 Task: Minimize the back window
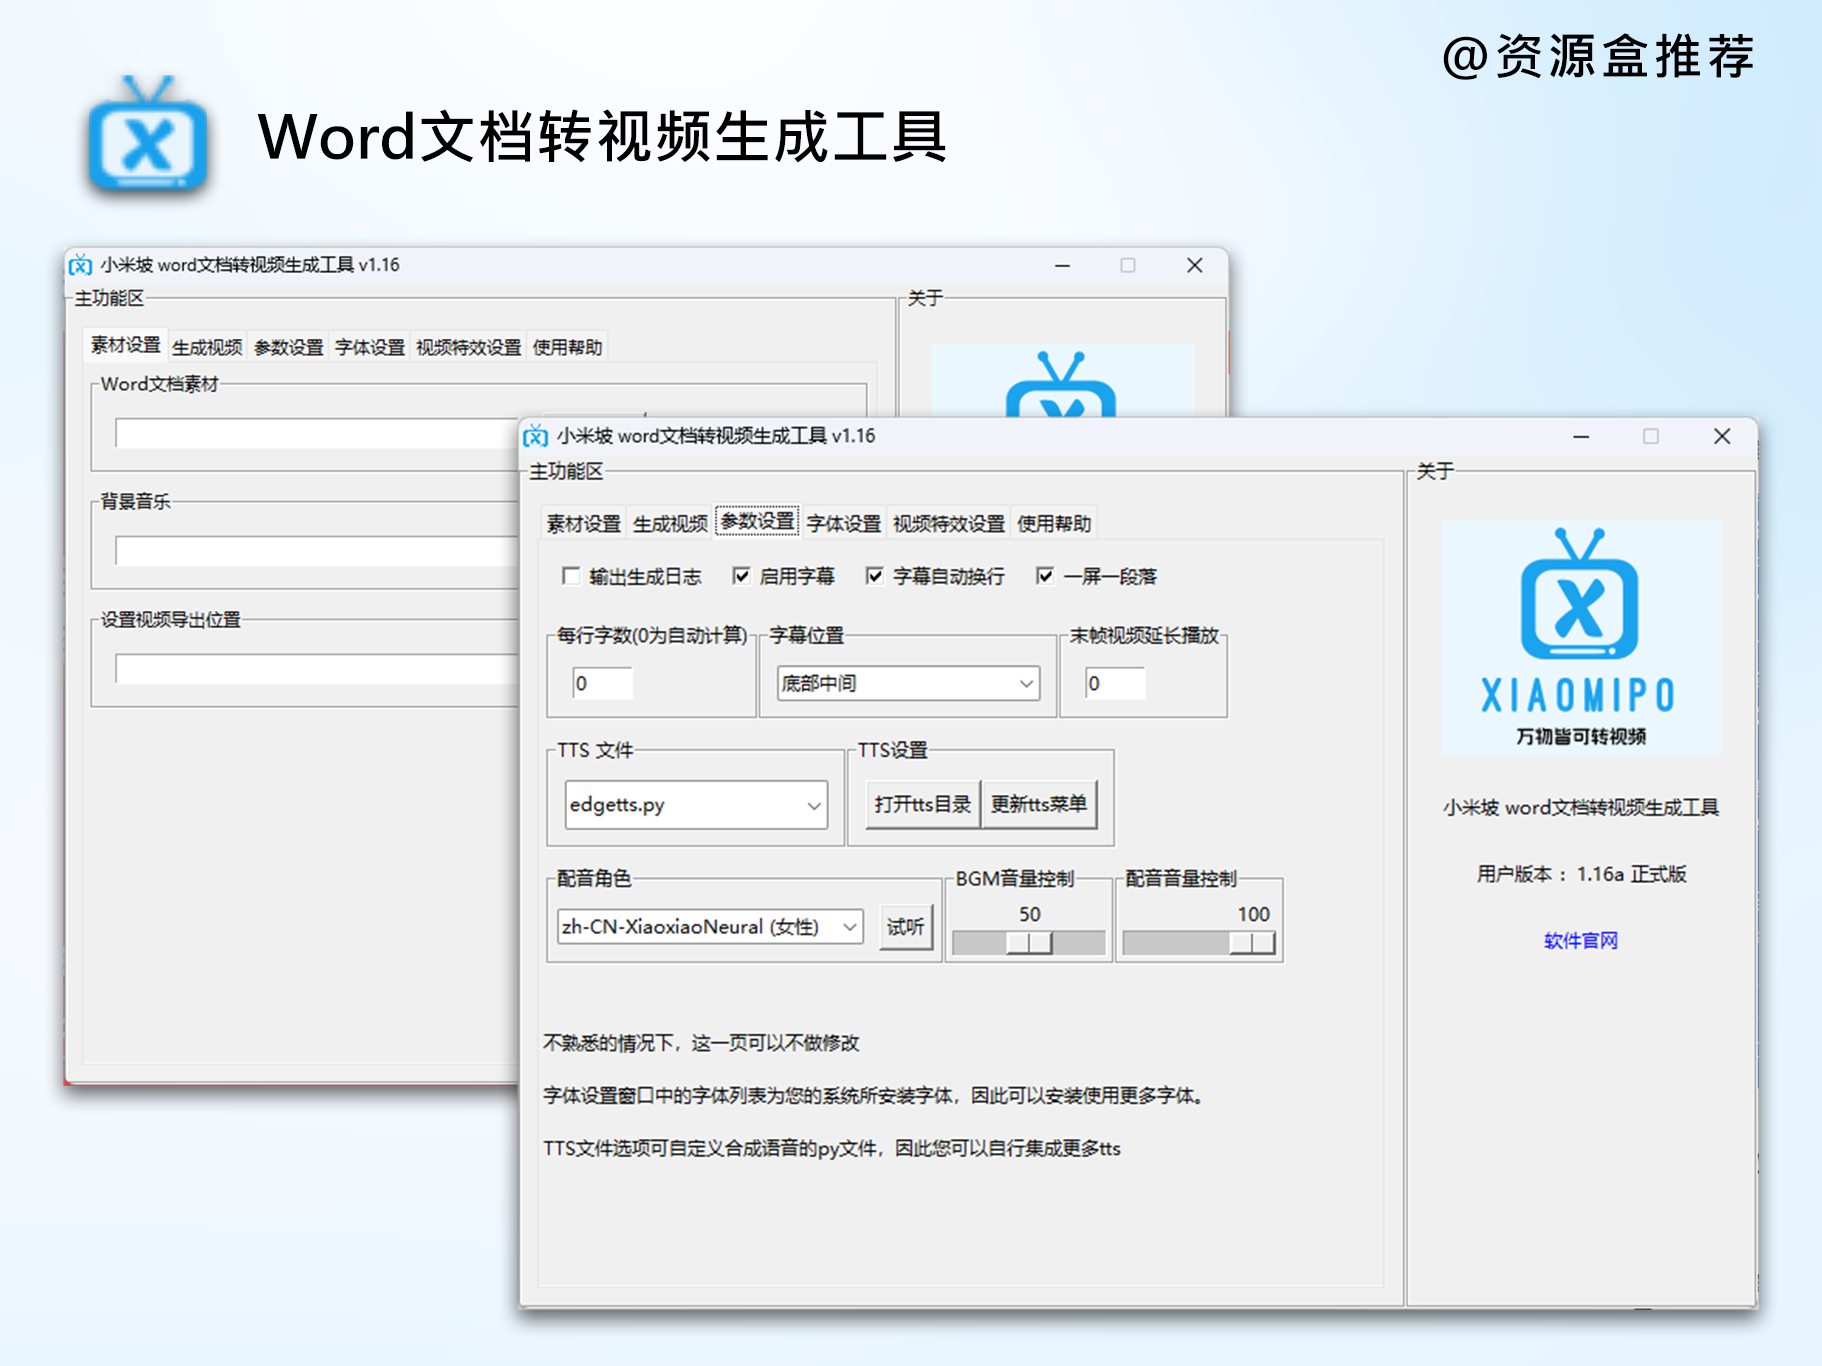[x=1062, y=266]
